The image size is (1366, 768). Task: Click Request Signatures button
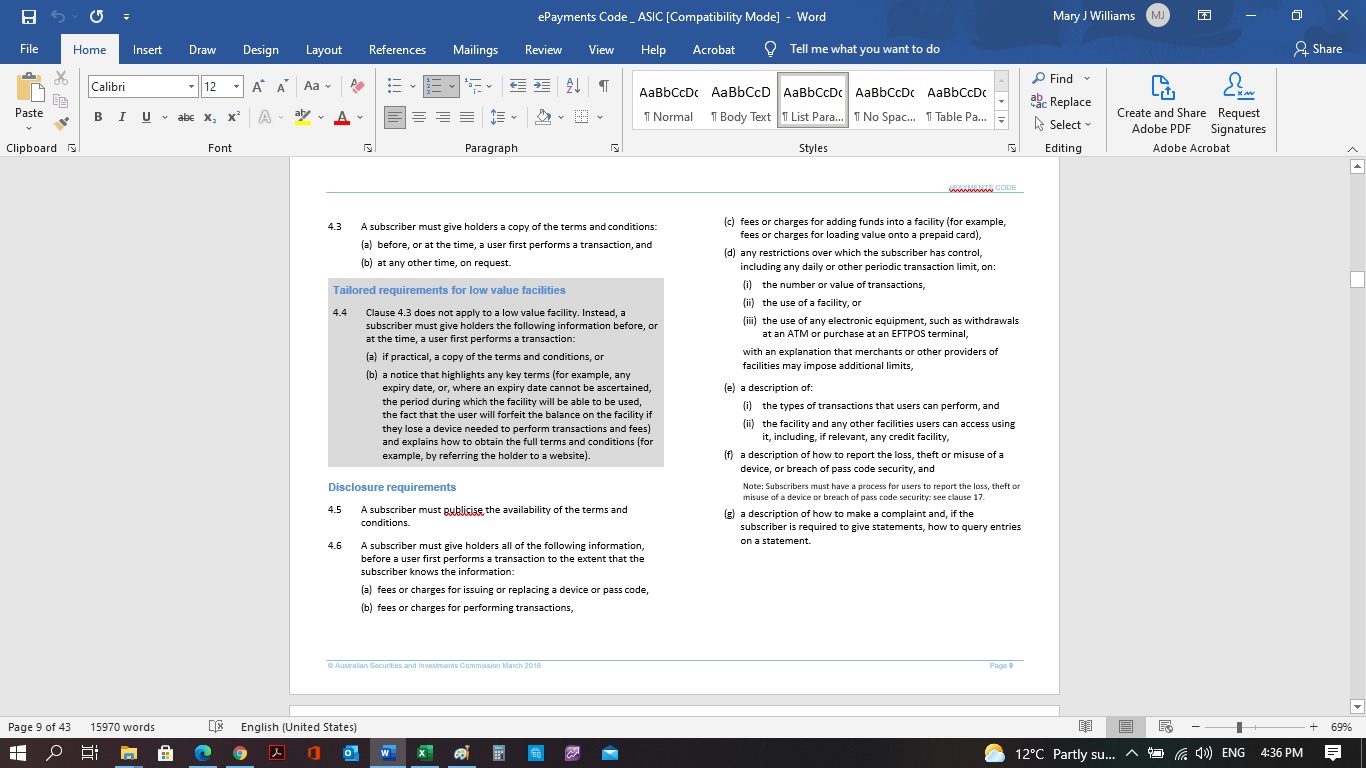(1237, 103)
